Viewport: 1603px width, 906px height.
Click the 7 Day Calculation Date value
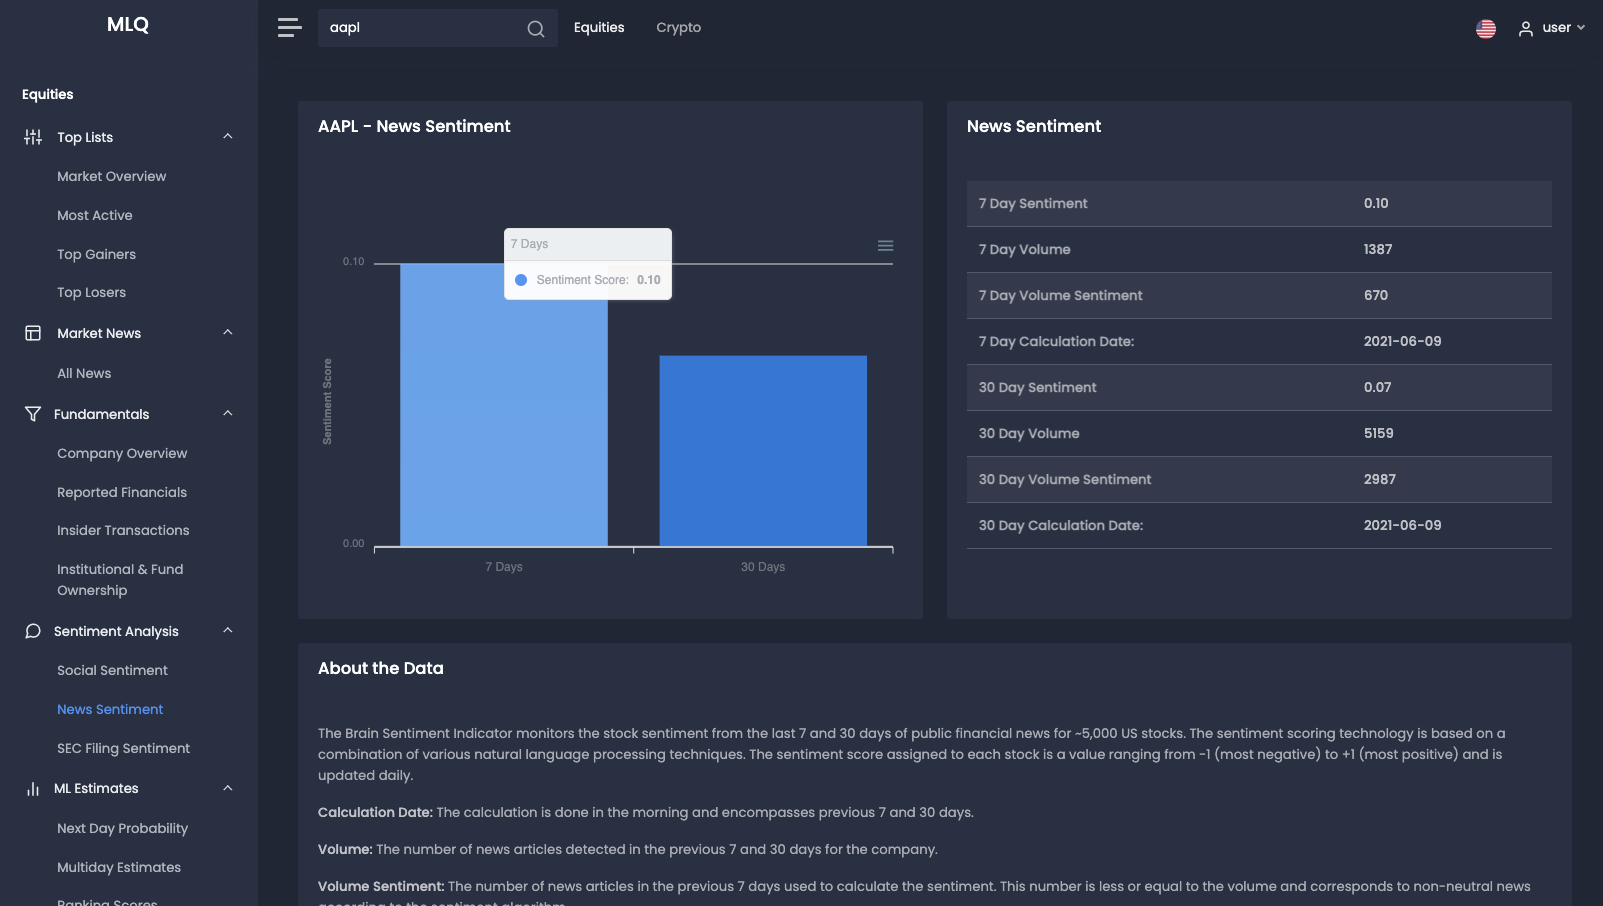(x=1403, y=341)
